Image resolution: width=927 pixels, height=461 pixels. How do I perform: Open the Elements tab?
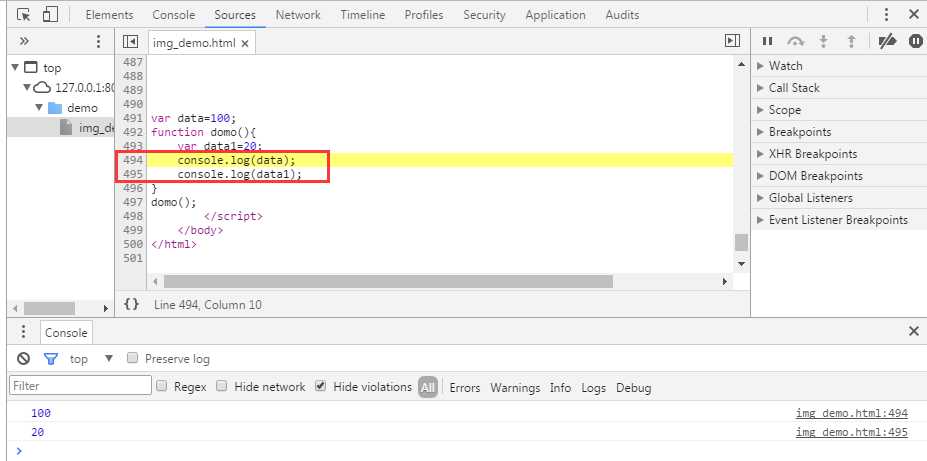[109, 15]
